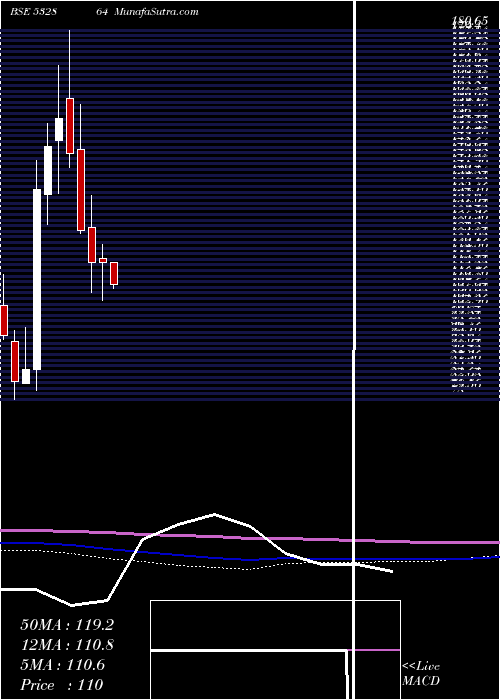The image size is (500, 700).
Task: Click the last red candle on chart
Action: point(114,273)
